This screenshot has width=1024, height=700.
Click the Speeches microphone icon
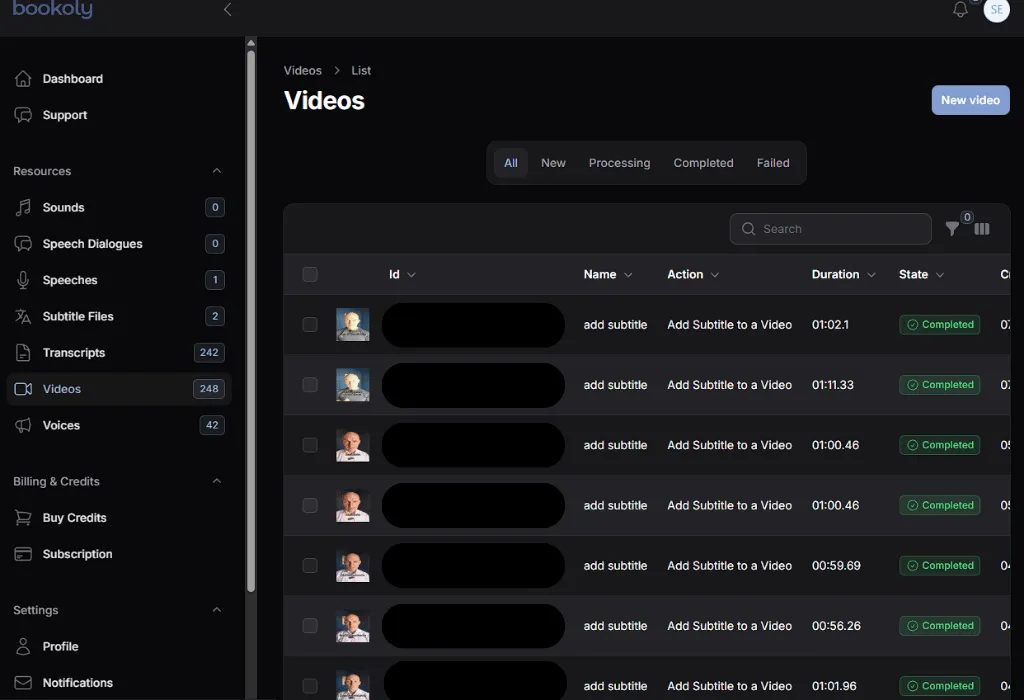[x=24, y=280]
